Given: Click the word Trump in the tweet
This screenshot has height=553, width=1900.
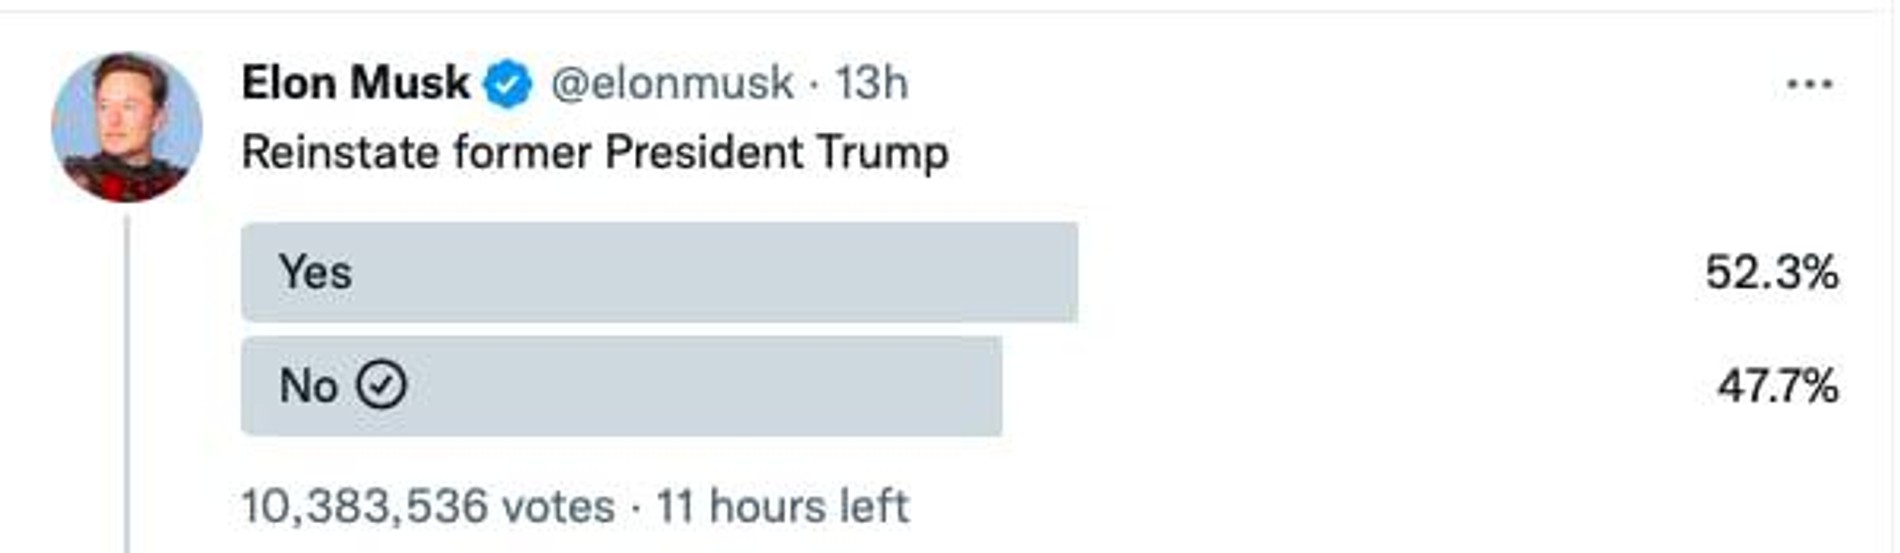Looking at the screenshot, I should [882, 153].
